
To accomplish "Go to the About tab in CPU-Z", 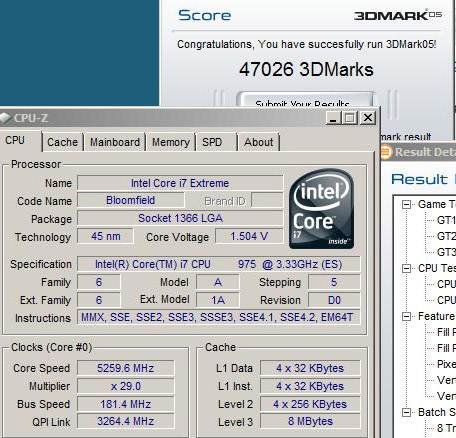I will [x=258, y=142].
